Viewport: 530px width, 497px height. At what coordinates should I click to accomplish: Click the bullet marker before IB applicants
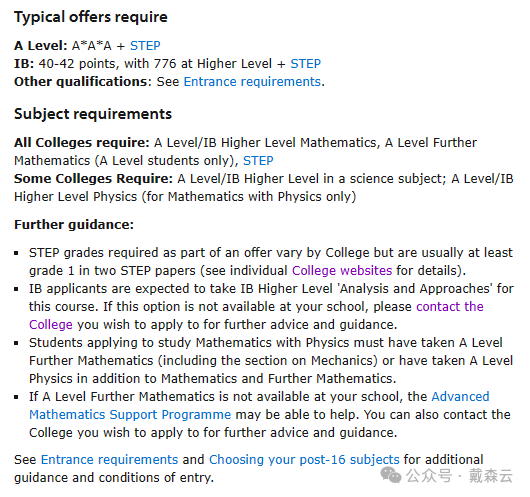16,289
